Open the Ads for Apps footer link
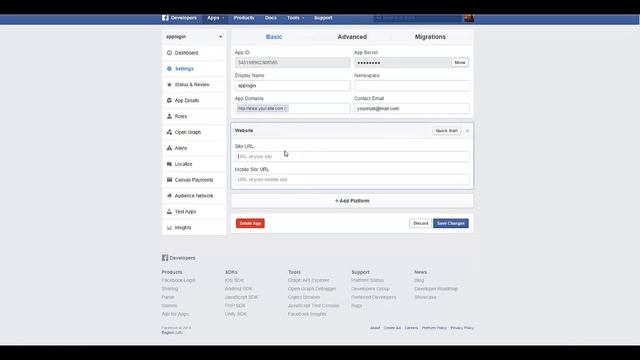Image resolution: width=640 pixels, height=360 pixels. click(175, 314)
